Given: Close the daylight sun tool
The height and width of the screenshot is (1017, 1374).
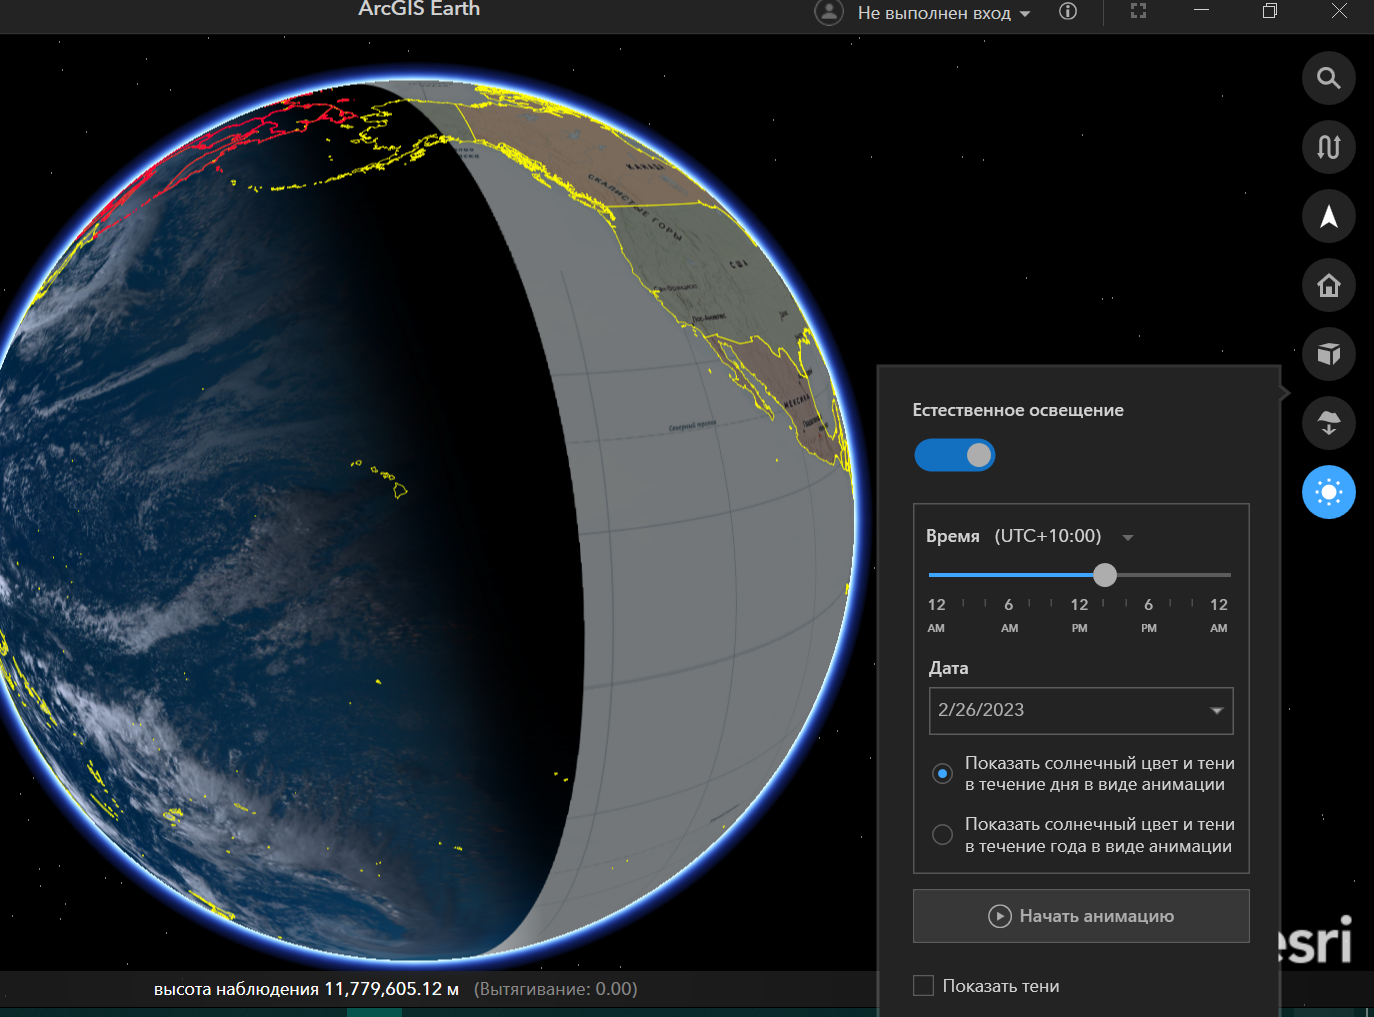Looking at the screenshot, I should (1328, 492).
